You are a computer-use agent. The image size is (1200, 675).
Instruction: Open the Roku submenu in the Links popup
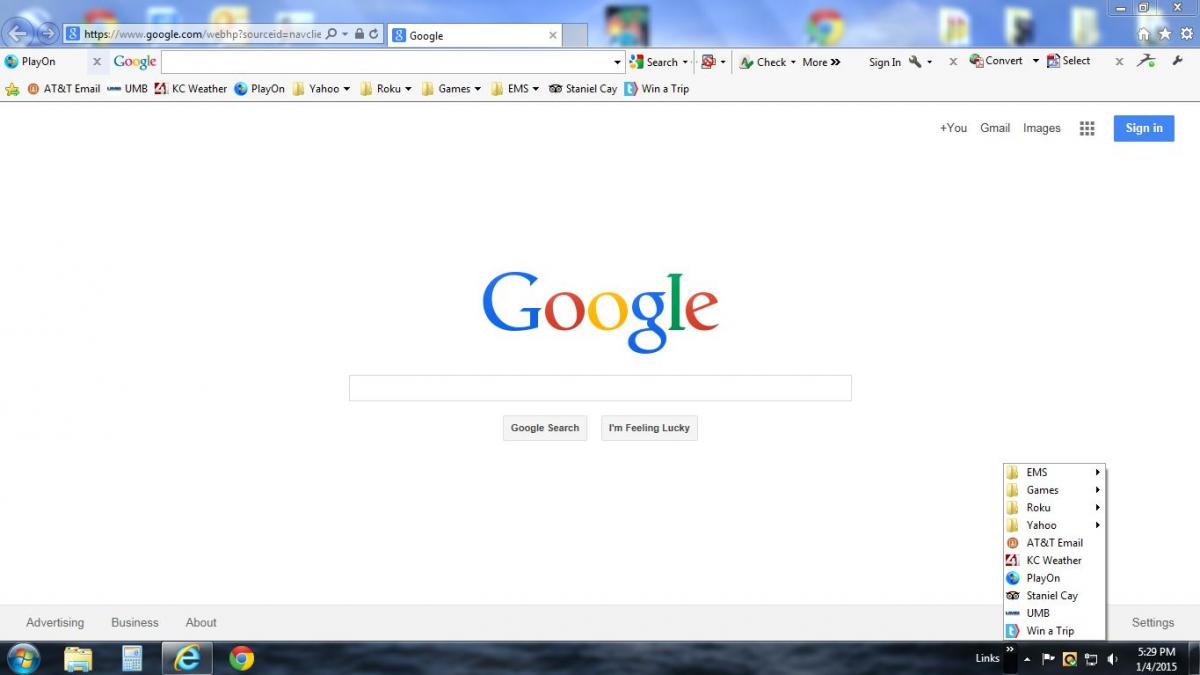pyautogui.click(x=1054, y=508)
